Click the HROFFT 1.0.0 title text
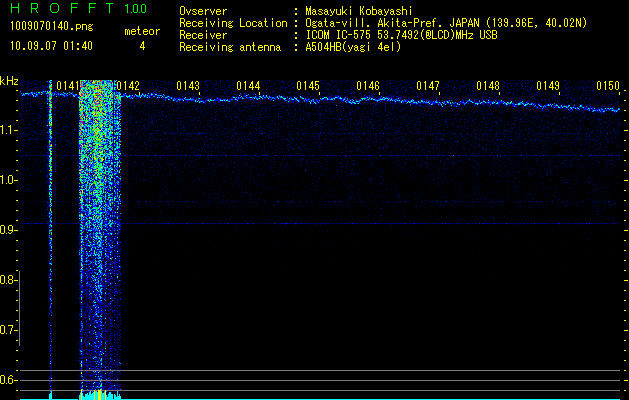This screenshot has height=400, width=629. click(x=79, y=8)
